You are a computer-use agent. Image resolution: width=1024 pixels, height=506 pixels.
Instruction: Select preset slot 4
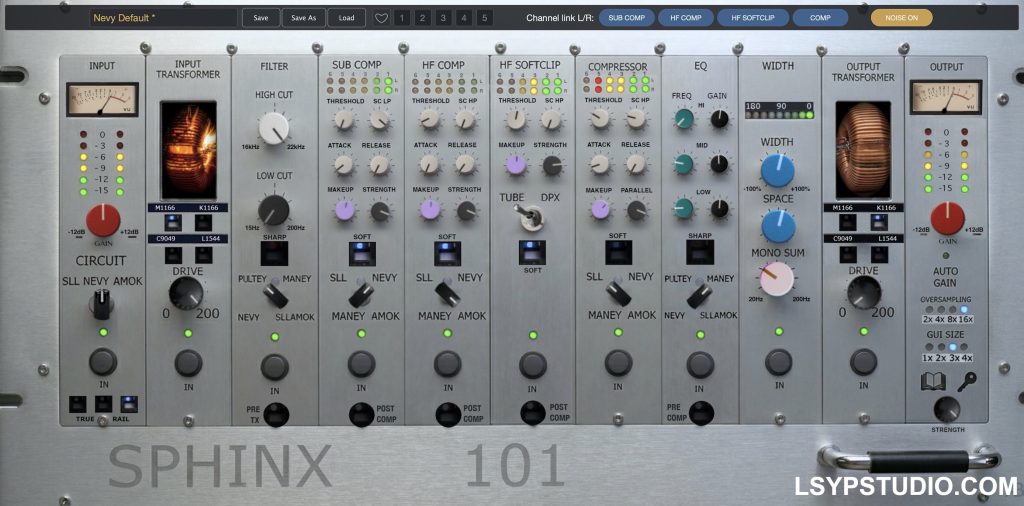point(464,18)
